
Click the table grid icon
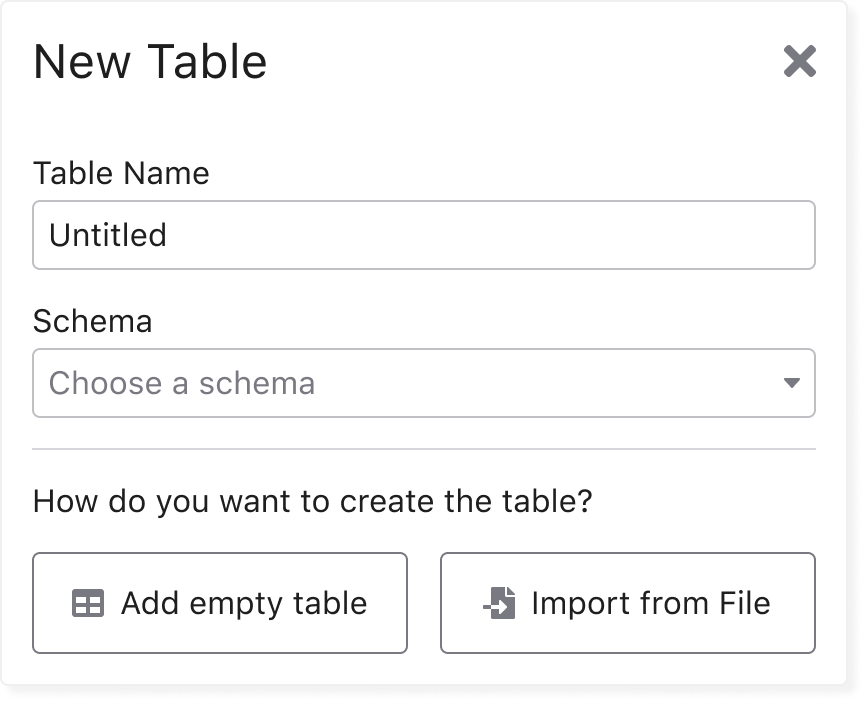click(x=88, y=603)
